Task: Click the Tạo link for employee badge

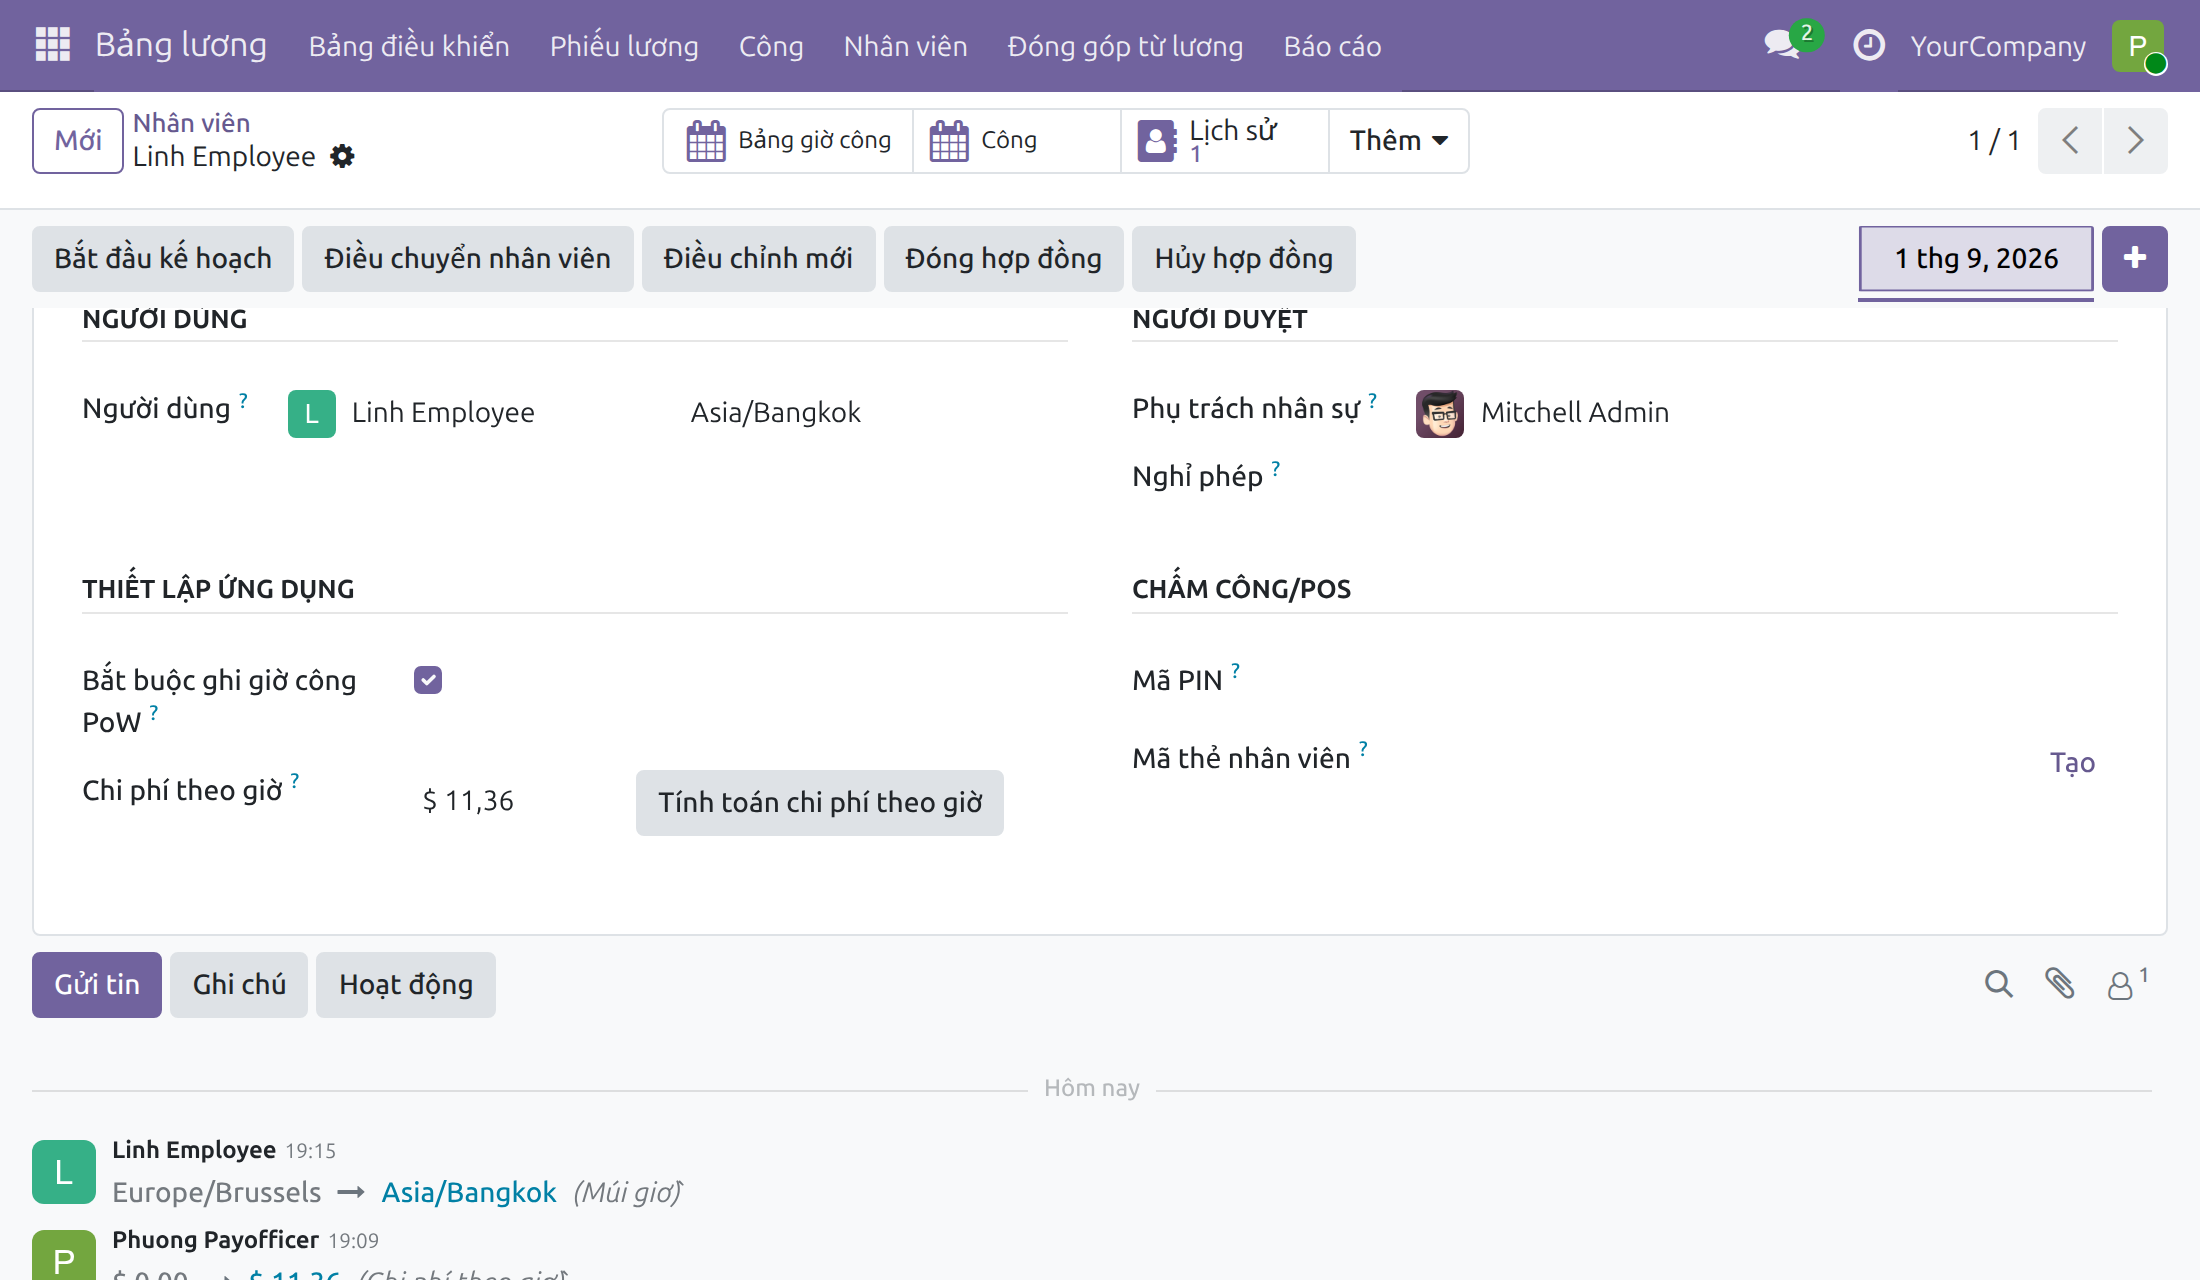Action: (2072, 763)
